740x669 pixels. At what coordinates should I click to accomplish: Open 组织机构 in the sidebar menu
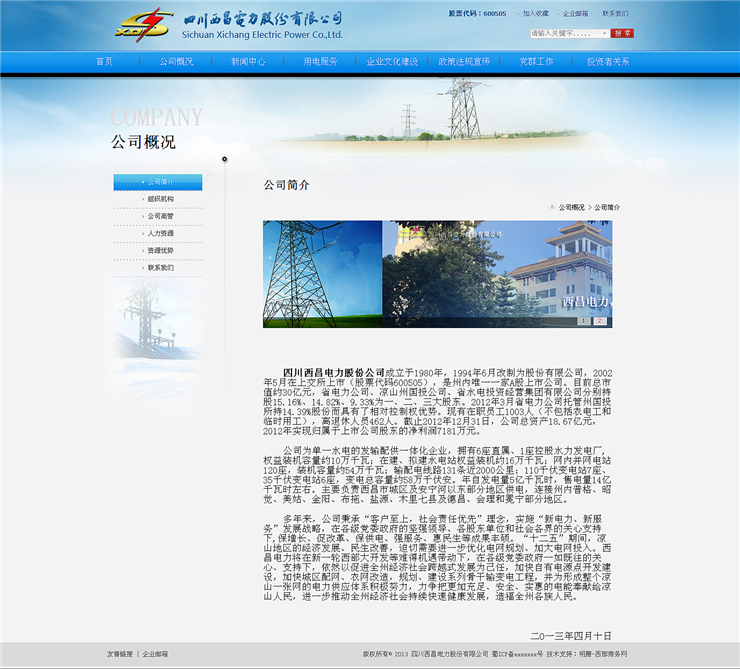click(x=160, y=199)
